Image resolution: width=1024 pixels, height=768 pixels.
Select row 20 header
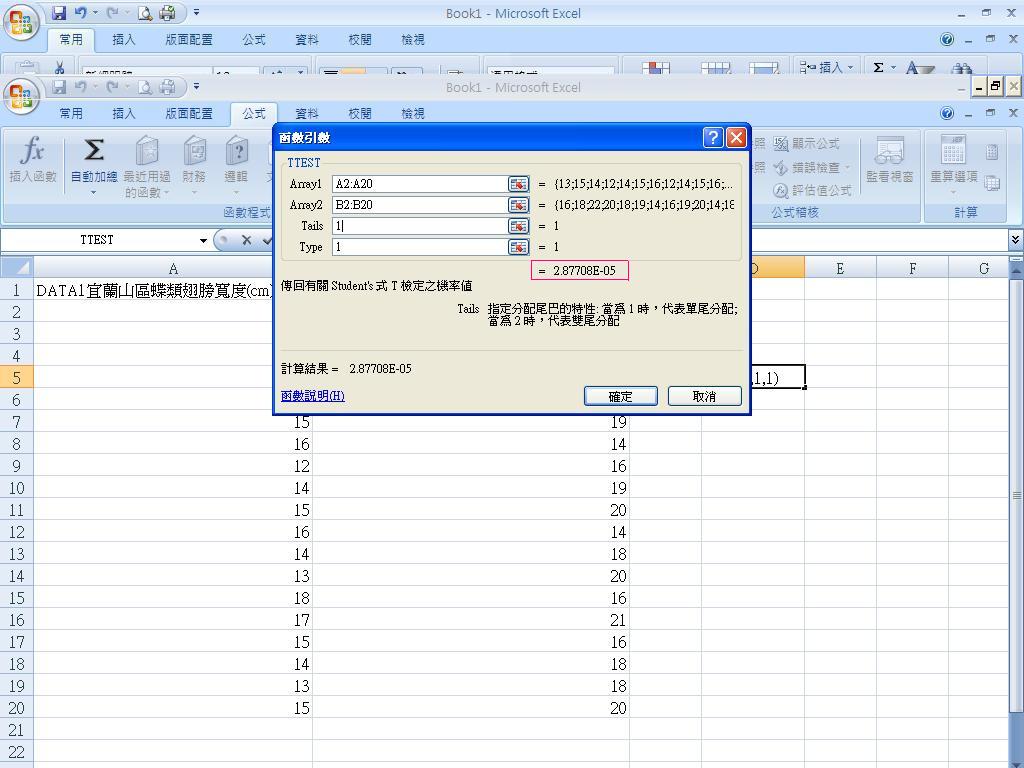tap(16, 708)
